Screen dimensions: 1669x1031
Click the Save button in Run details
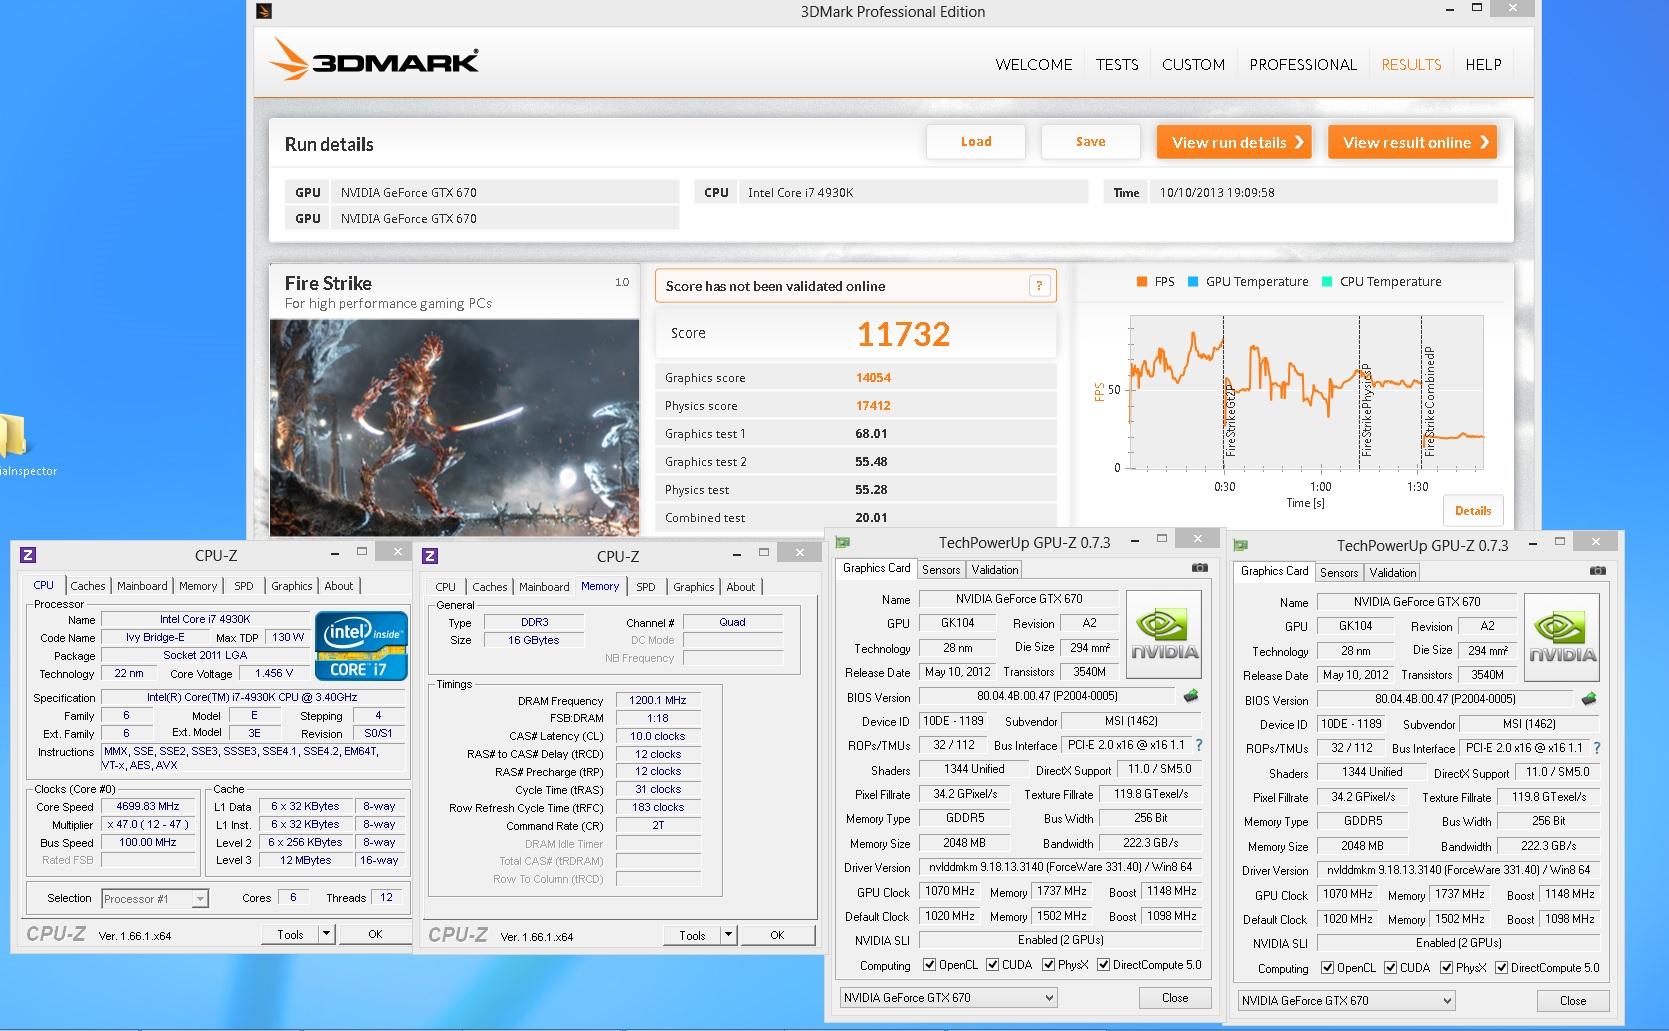click(1090, 142)
